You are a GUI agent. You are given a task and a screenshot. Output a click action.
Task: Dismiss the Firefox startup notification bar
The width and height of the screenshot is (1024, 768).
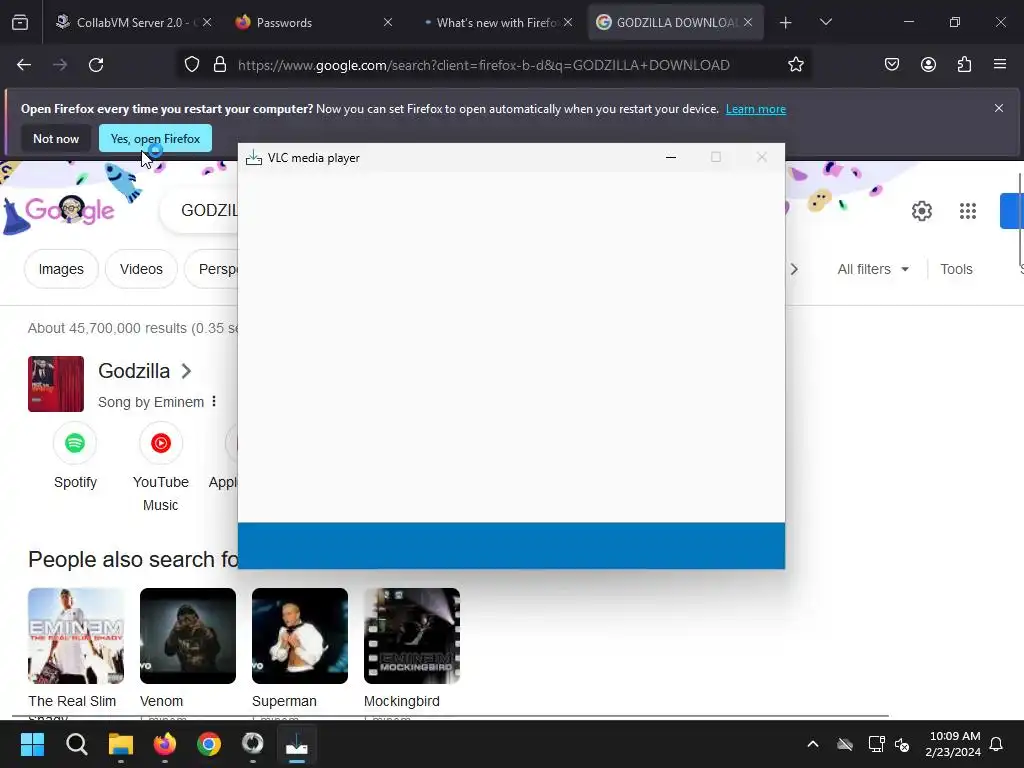coord(999,108)
